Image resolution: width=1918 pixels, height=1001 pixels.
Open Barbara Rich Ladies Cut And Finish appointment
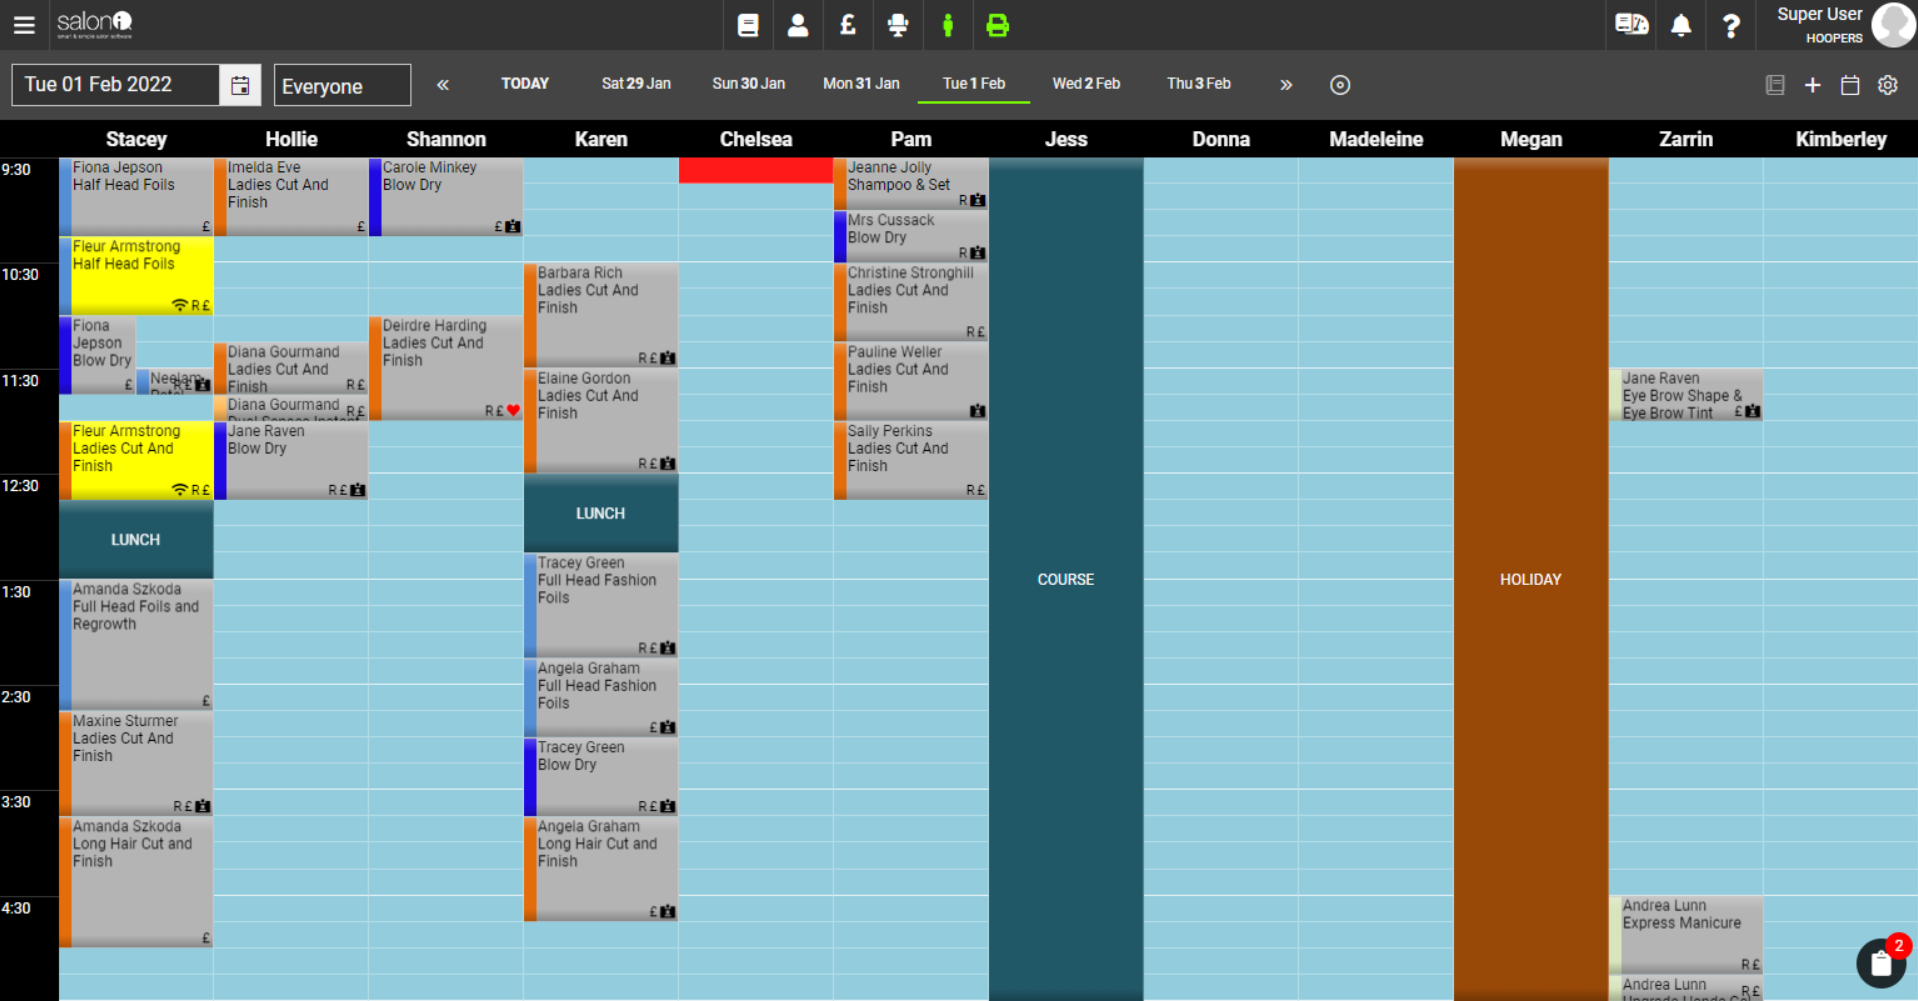coord(601,315)
